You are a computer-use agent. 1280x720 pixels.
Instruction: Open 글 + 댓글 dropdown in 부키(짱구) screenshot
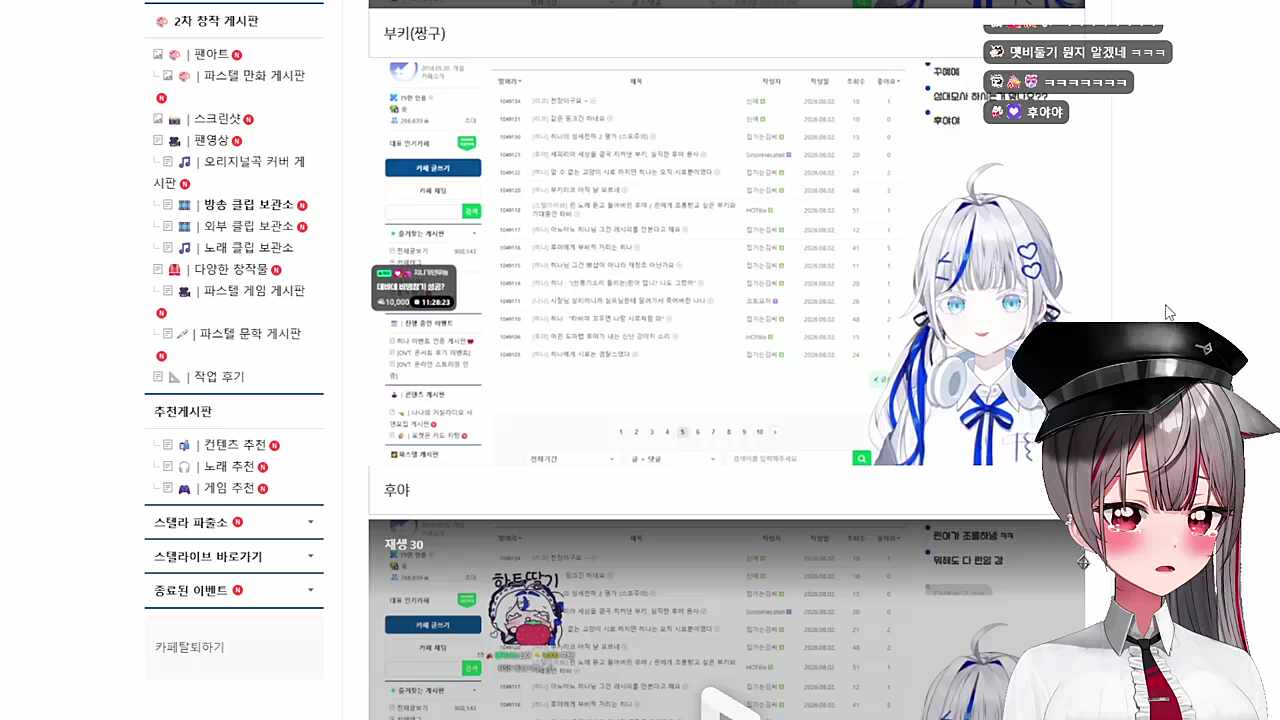tap(673, 459)
